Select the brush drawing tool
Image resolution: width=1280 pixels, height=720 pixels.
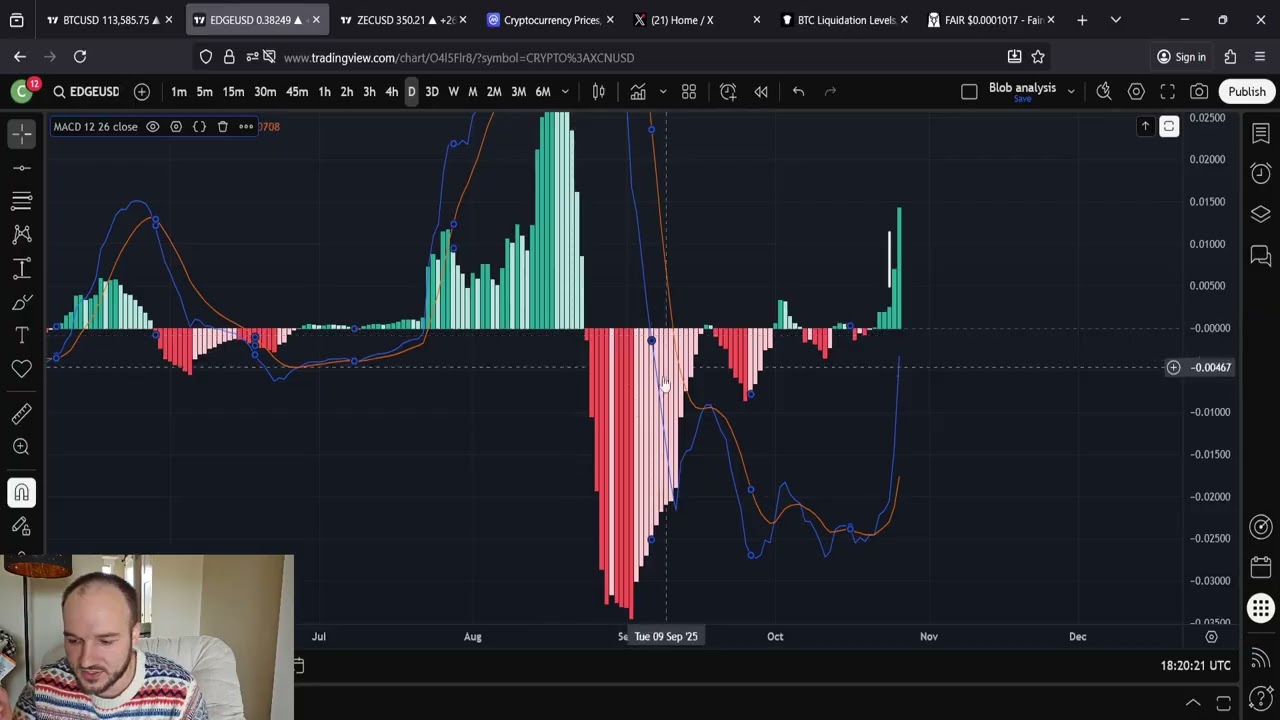coord(22,302)
